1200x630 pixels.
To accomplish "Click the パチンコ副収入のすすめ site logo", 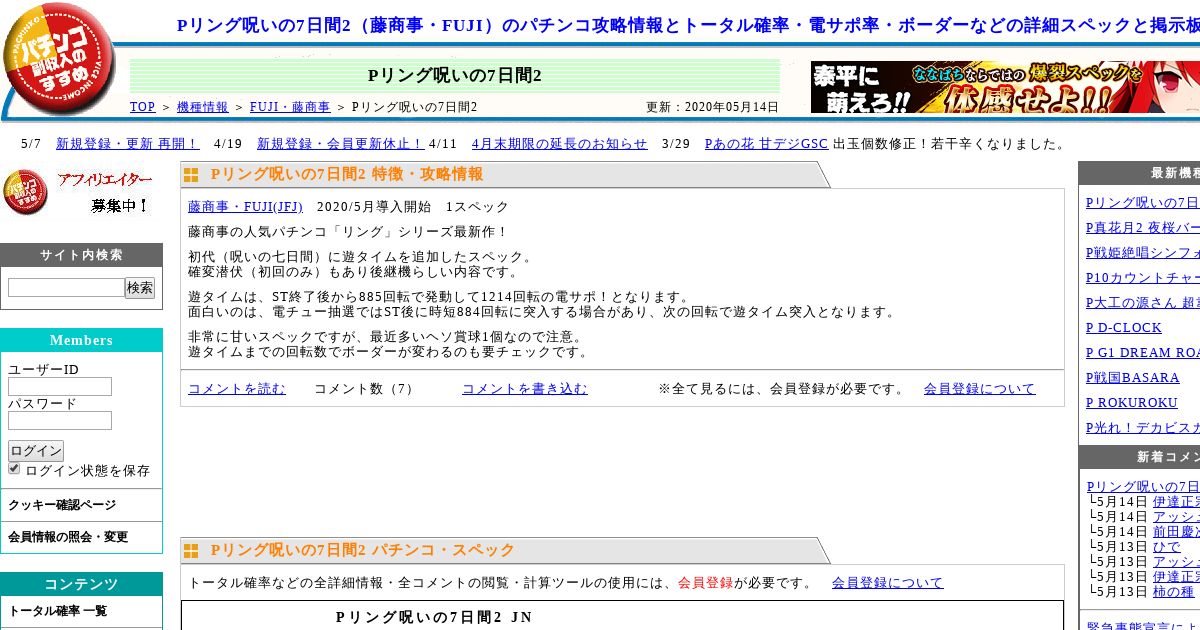I will click(60, 60).
